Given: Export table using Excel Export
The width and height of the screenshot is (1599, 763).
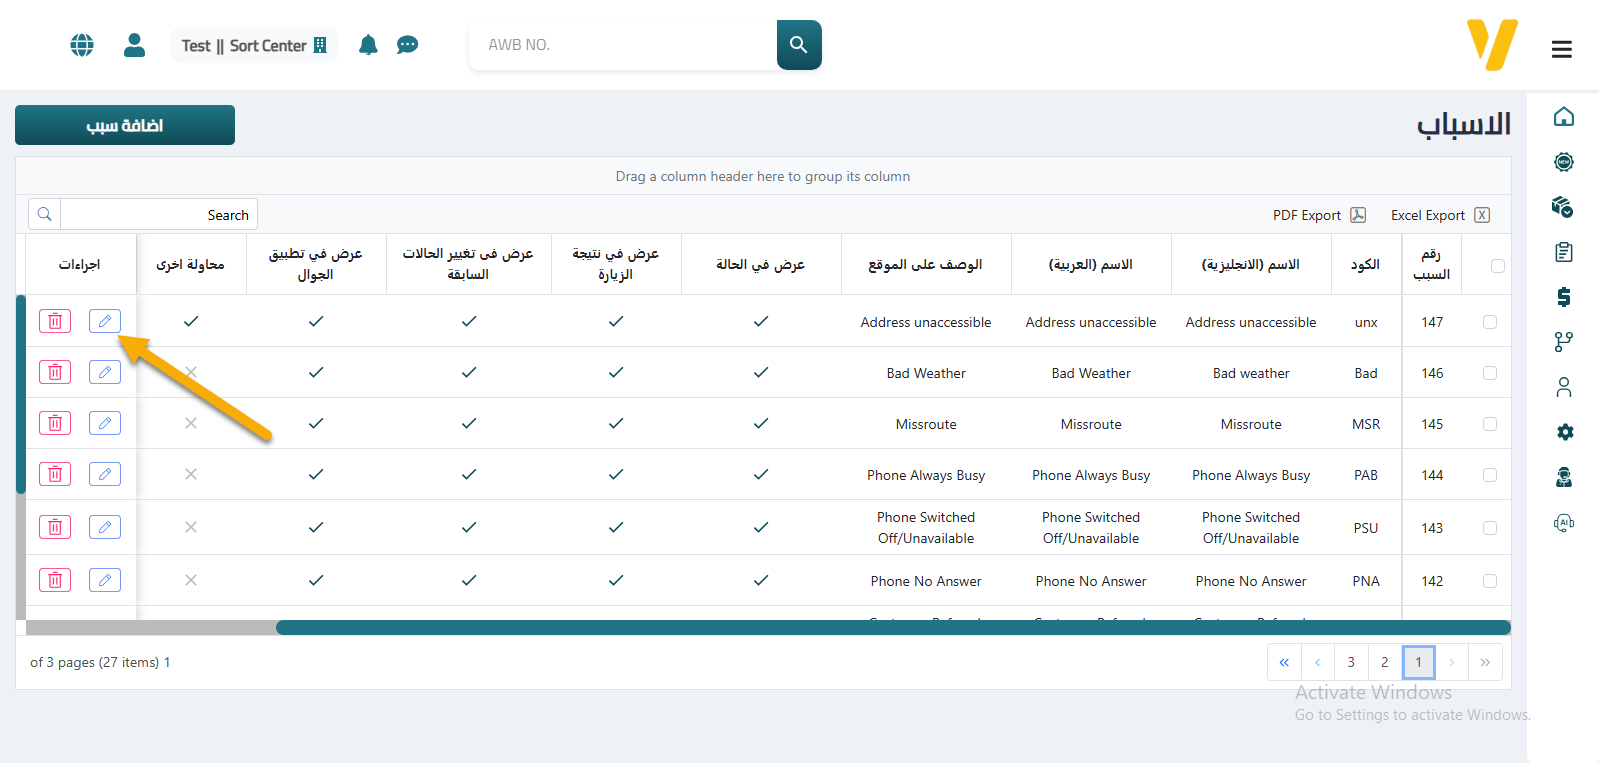Looking at the screenshot, I should pos(1439,215).
